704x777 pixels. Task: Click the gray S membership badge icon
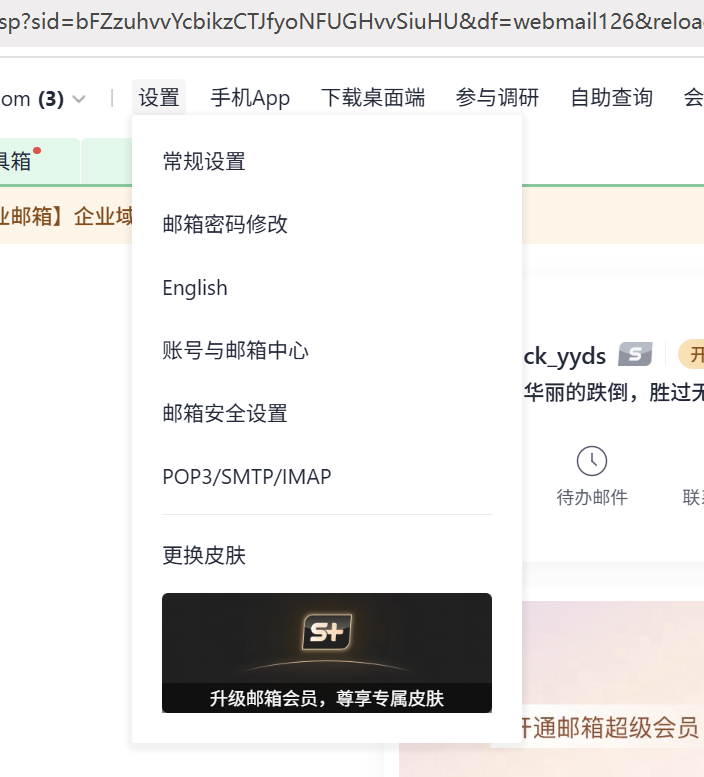[x=635, y=354]
